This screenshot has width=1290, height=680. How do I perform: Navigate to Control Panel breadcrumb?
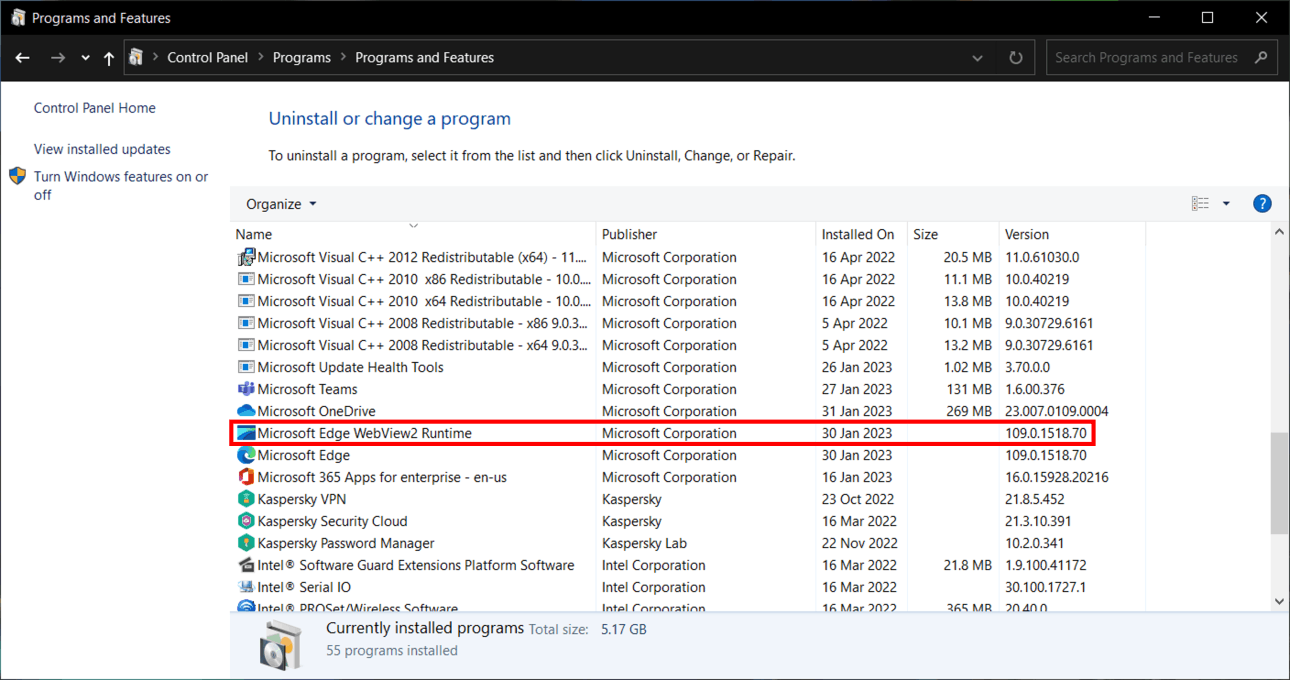[208, 58]
